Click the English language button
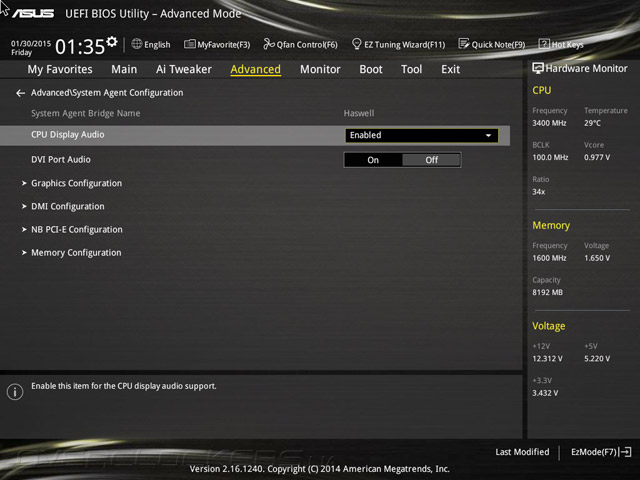The image size is (640, 480). [x=151, y=44]
